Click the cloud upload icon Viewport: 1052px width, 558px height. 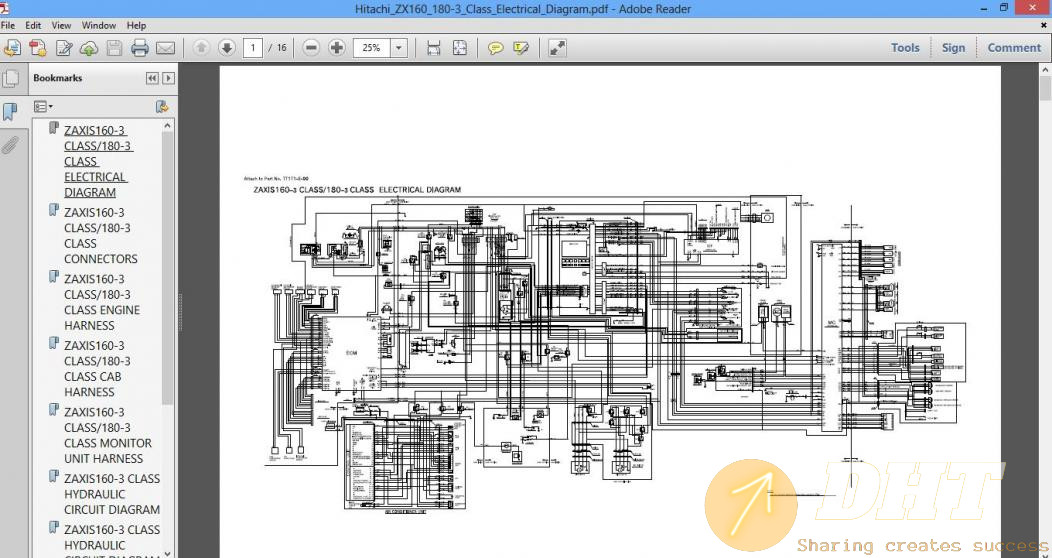89,48
